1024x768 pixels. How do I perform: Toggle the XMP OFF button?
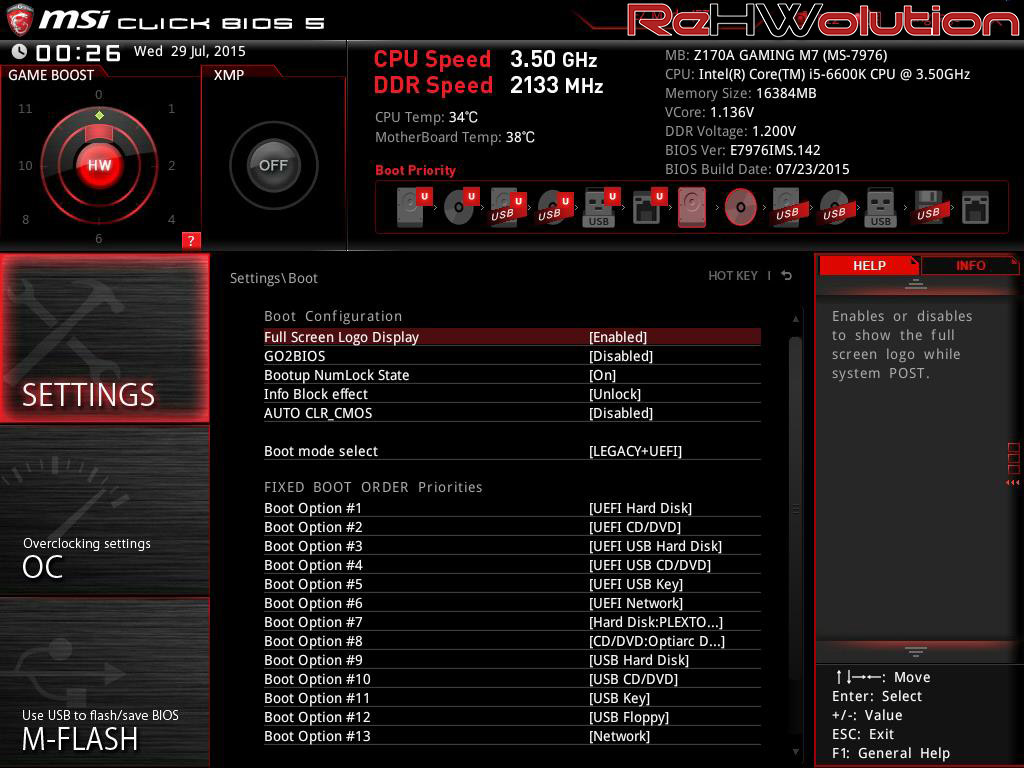(273, 166)
